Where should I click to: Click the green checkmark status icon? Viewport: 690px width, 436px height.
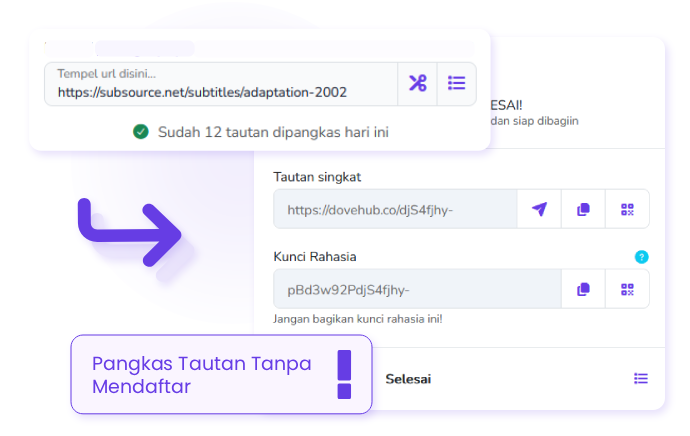(x=141, y=132)
